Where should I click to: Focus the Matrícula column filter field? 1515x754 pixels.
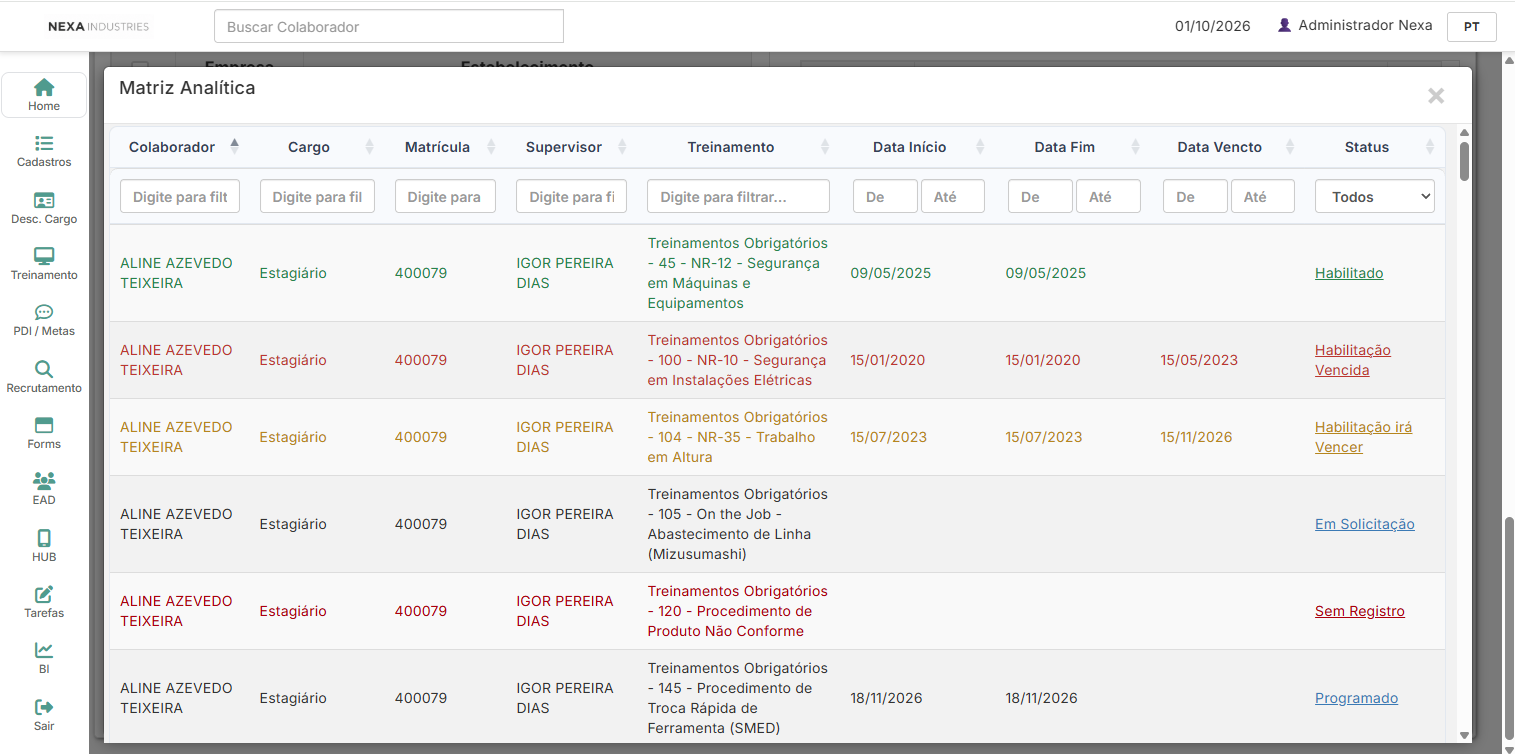point(445,197)
